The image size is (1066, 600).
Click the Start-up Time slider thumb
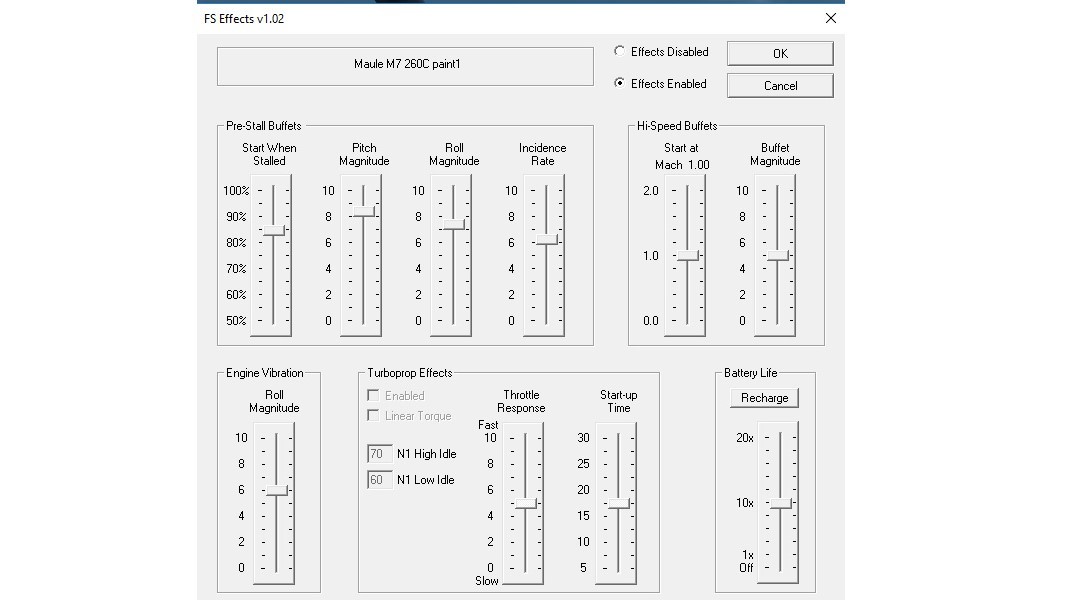tap(619, 503)
